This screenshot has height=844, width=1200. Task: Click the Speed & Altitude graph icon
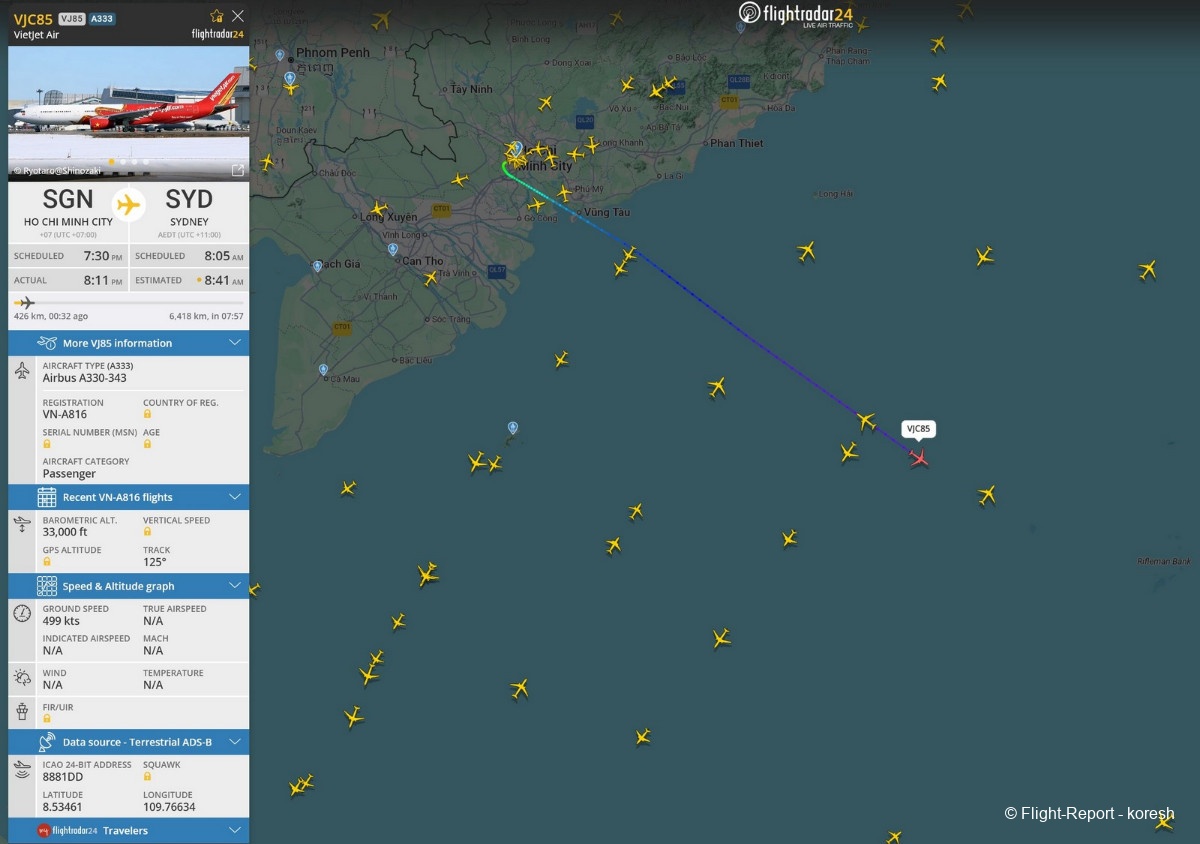(x=47, y=586)
